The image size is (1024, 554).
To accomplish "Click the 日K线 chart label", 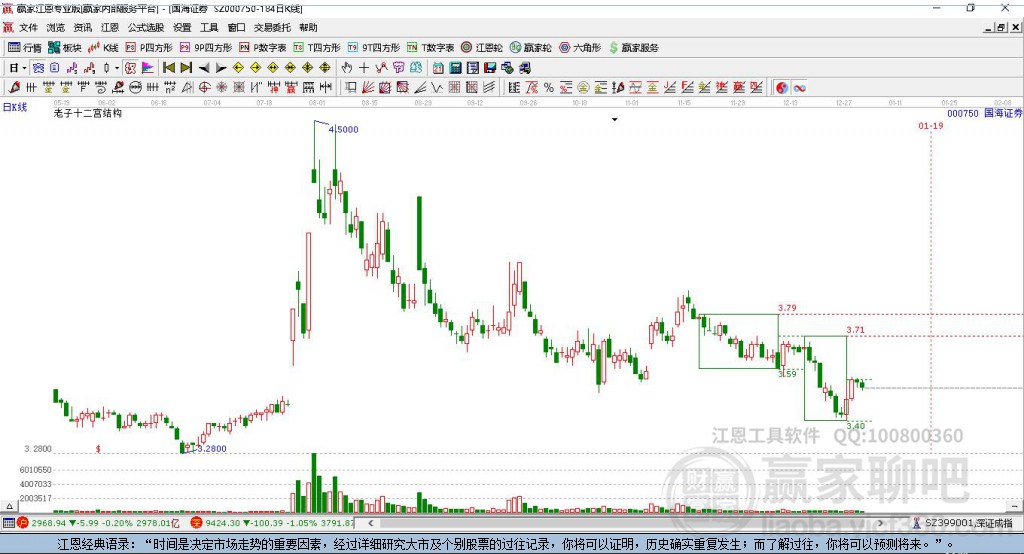I will pos(15,107).
